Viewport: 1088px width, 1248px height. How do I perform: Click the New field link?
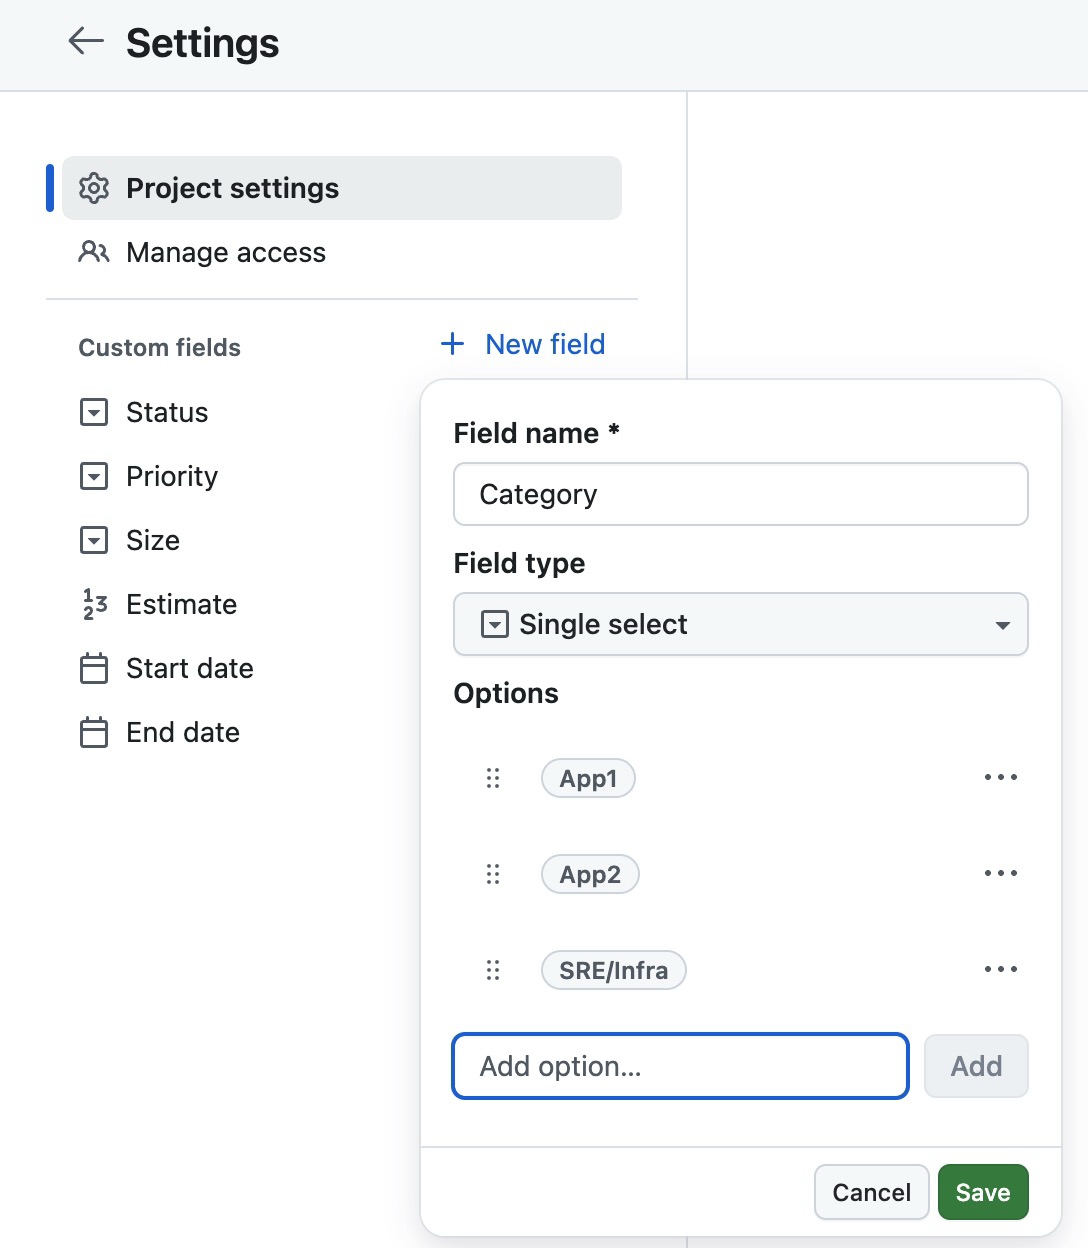522,344
